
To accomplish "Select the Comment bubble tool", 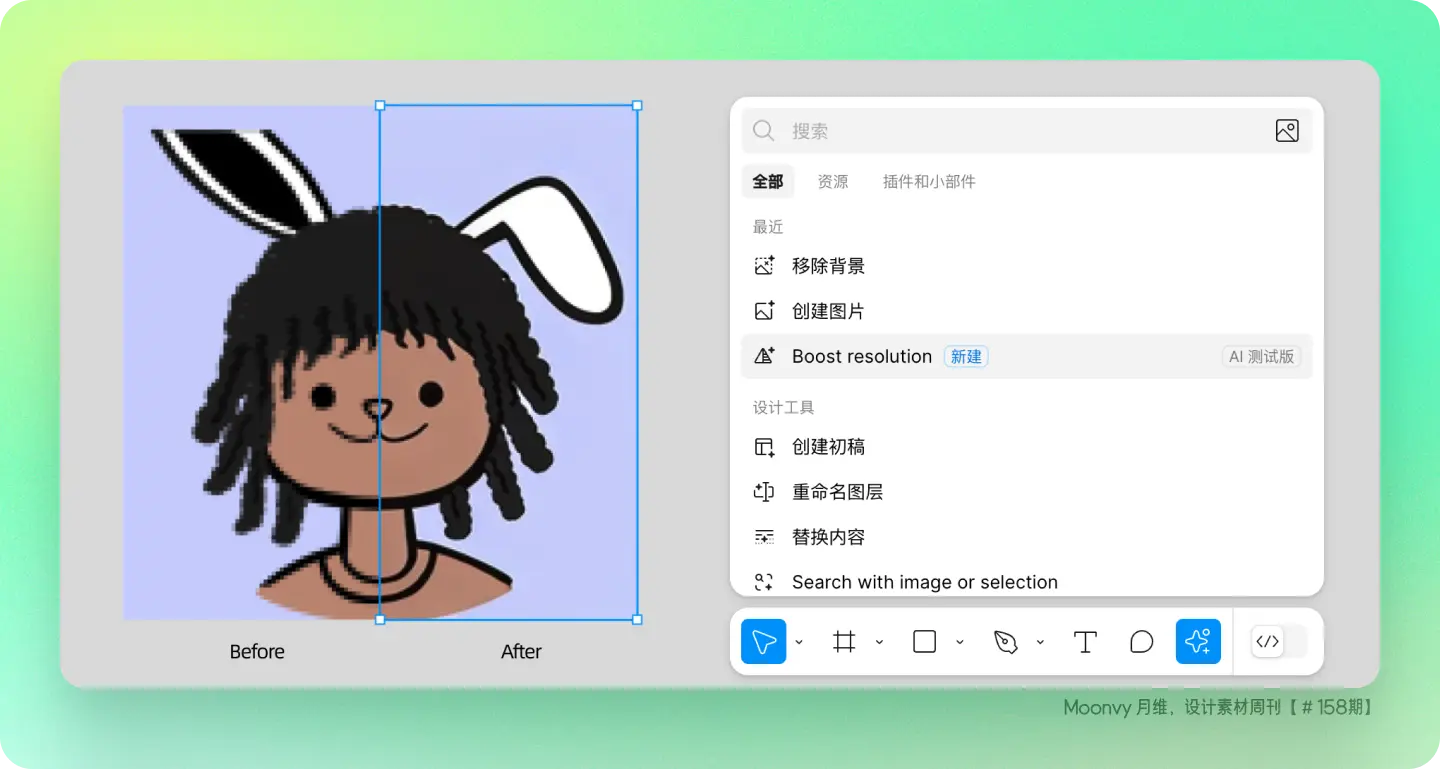I will [1141, 642].
